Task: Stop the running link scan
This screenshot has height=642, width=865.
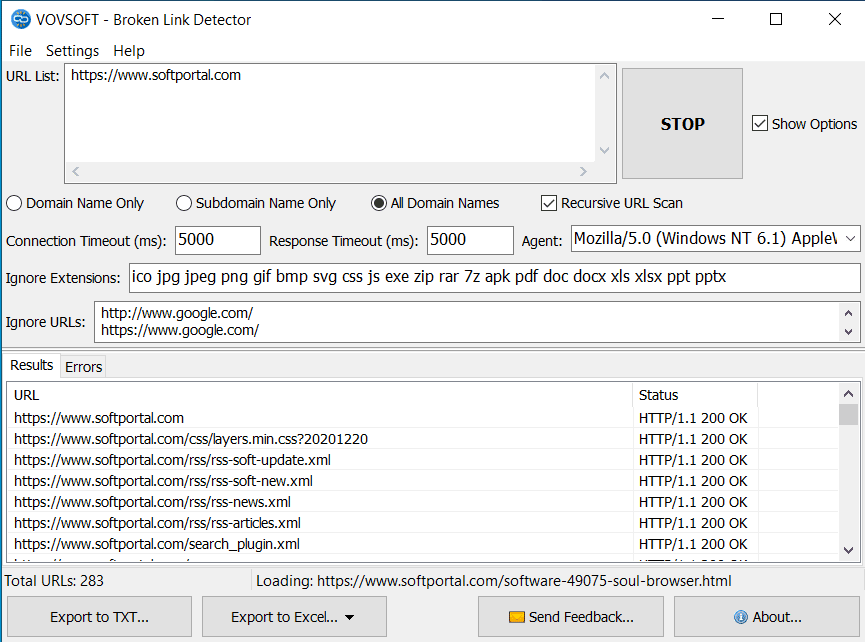Action: 682,124
